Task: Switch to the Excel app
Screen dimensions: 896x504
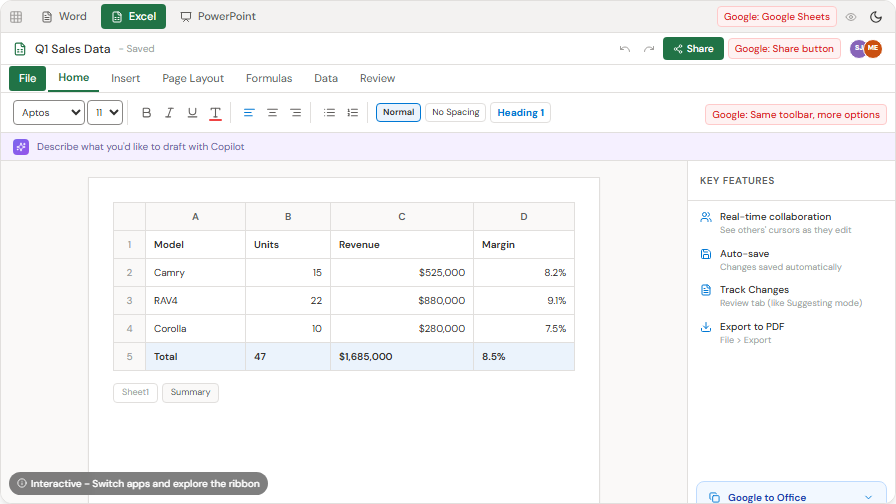Action: coord(134,17)
